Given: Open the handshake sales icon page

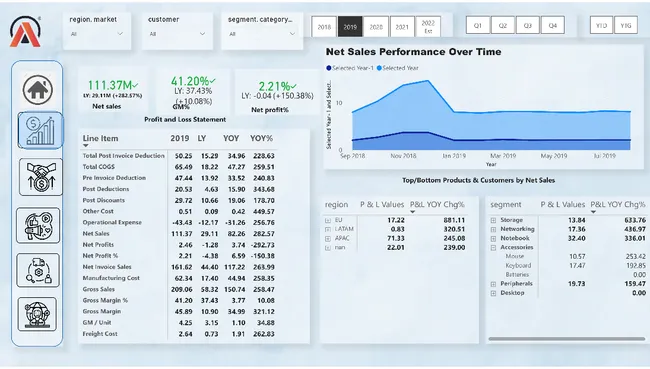Looking at the screenshot, I should point(41,177).
